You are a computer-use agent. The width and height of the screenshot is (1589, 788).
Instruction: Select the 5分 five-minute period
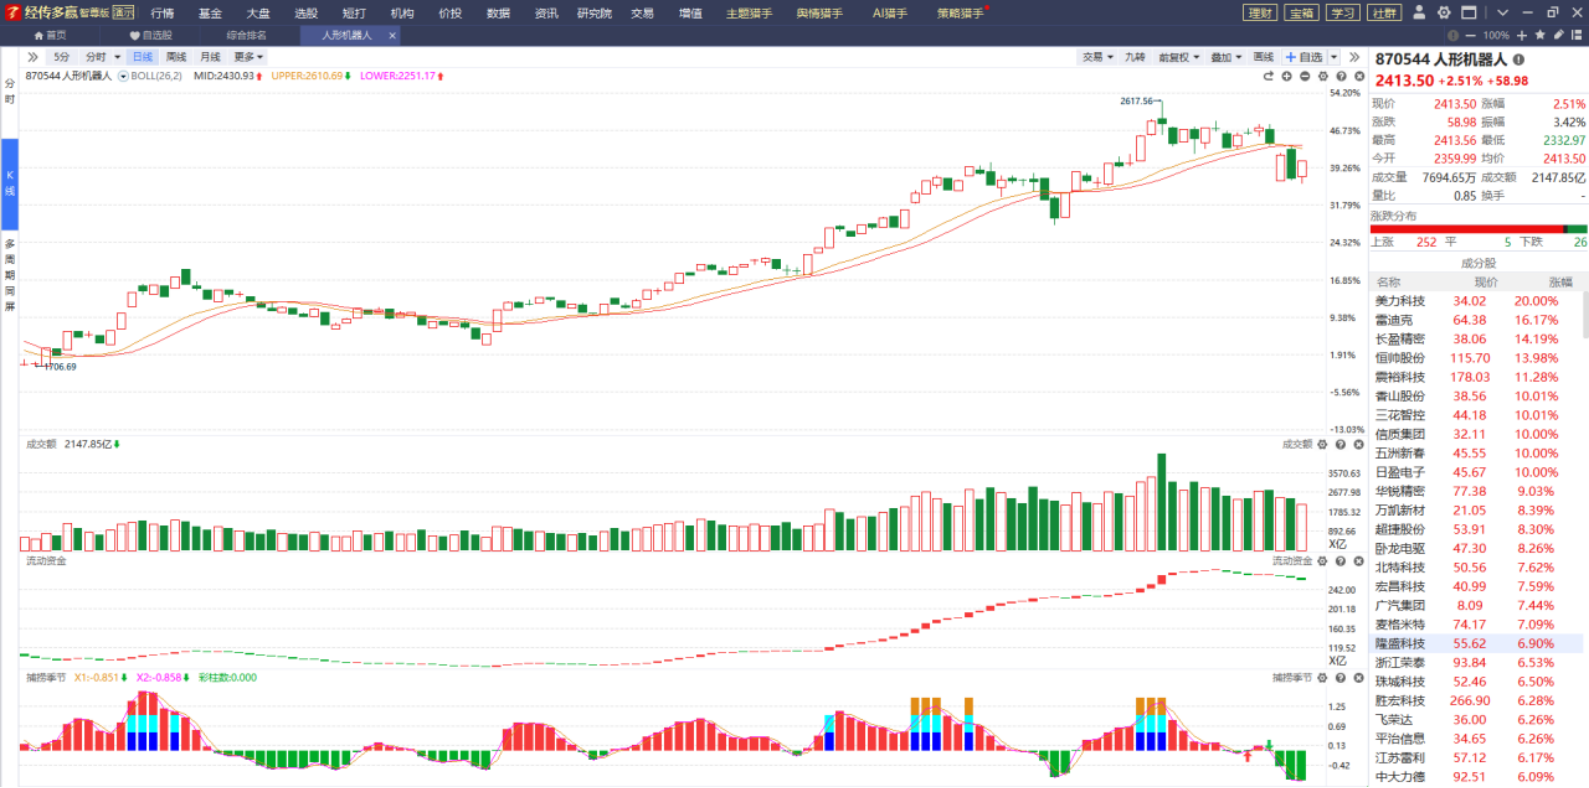coord(62,57)
